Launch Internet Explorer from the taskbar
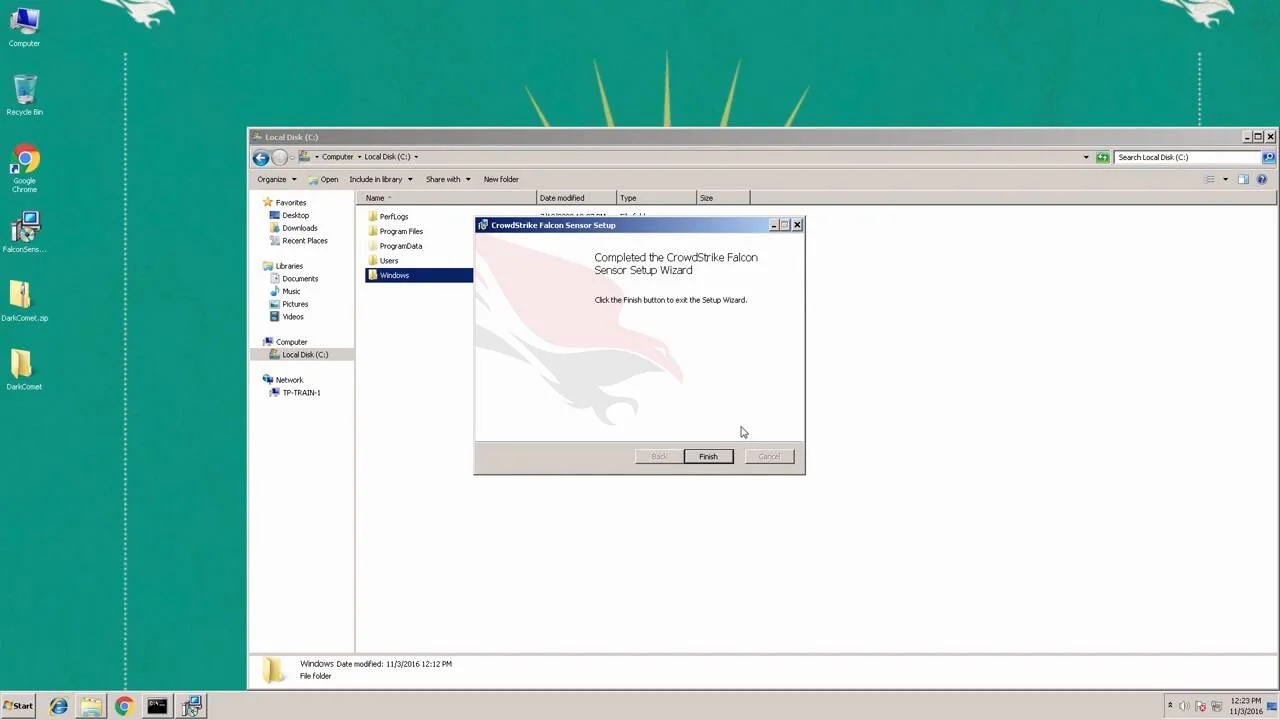Image resolution: width=1280 pixels, height=720 pixels. pyautogui.click(x=59, y=706)
